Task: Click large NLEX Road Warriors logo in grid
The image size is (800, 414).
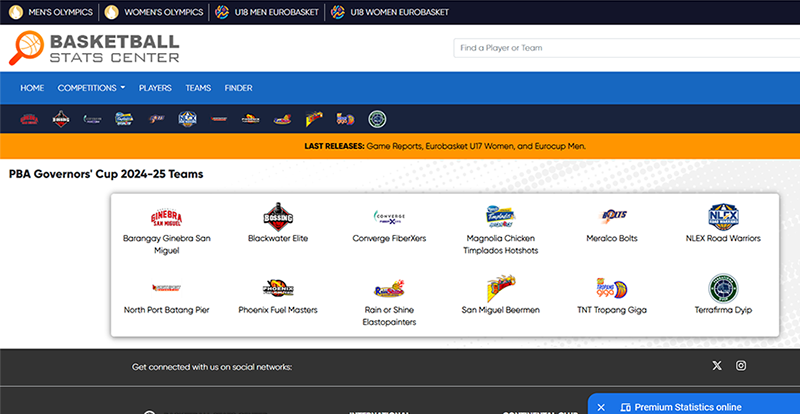Action: click(723, 217)
